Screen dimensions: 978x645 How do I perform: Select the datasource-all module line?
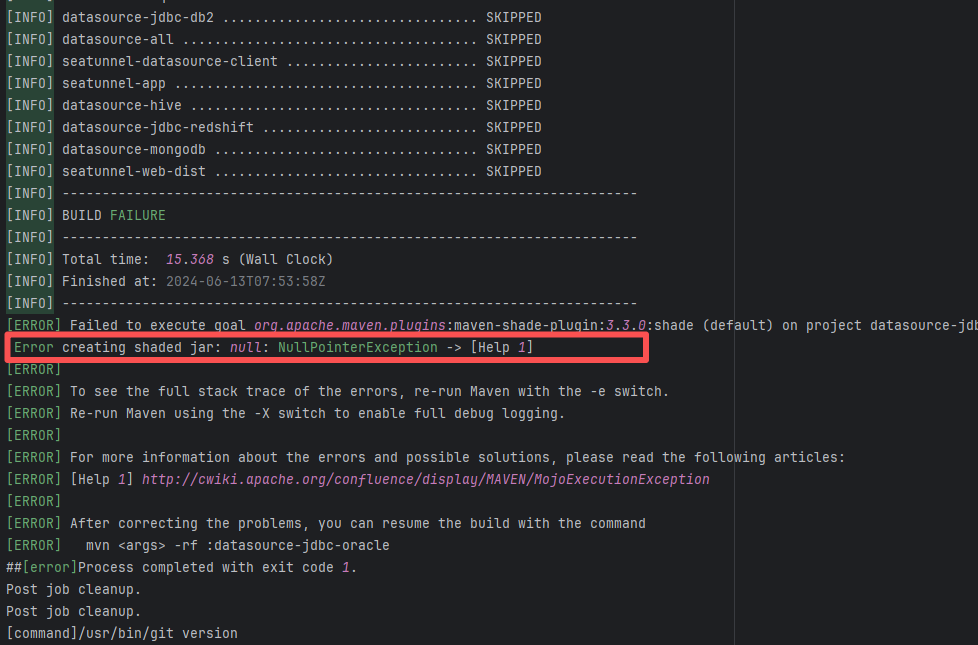point(300,39)
